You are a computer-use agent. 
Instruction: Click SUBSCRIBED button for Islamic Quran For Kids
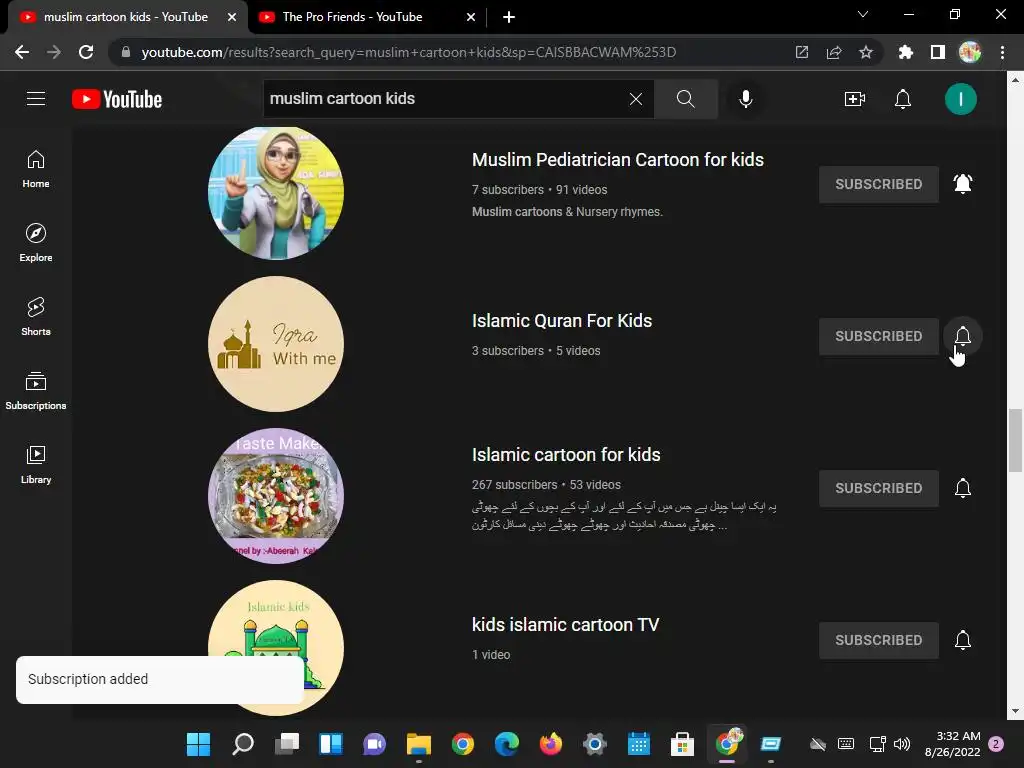tap(878, 336)
